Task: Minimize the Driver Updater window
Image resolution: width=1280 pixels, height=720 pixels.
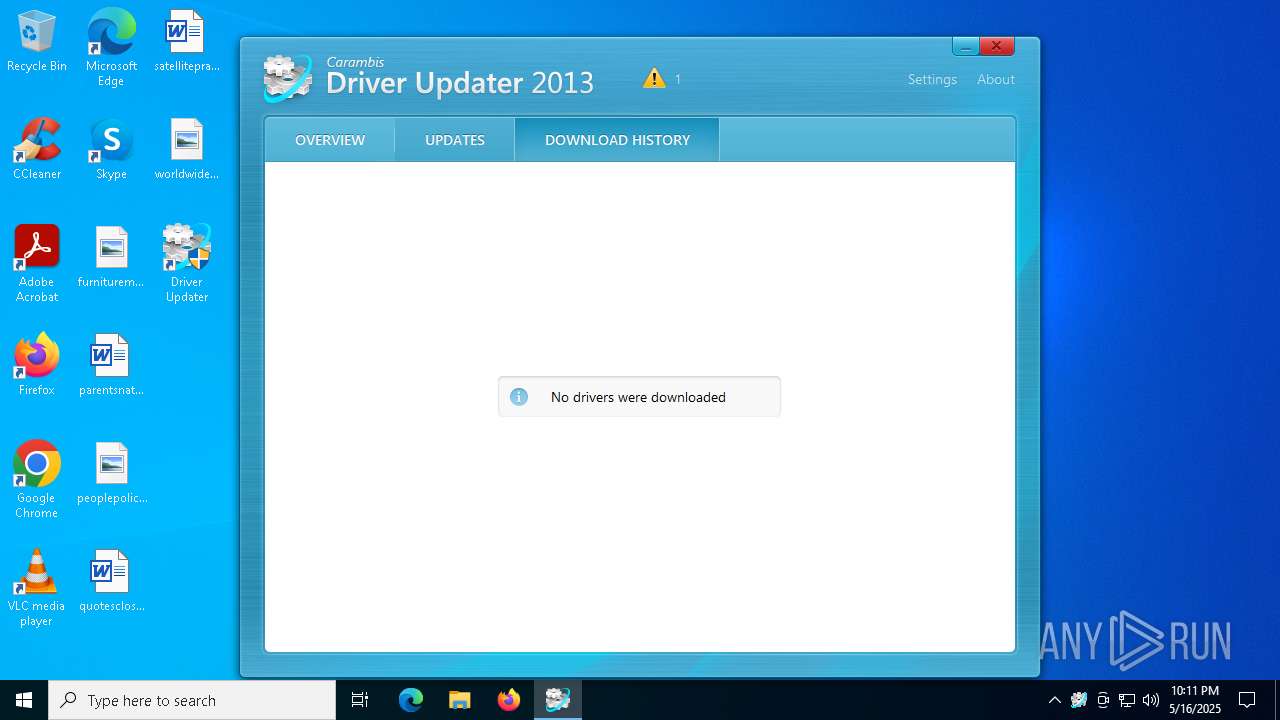Action: click(x=965, y=46)
